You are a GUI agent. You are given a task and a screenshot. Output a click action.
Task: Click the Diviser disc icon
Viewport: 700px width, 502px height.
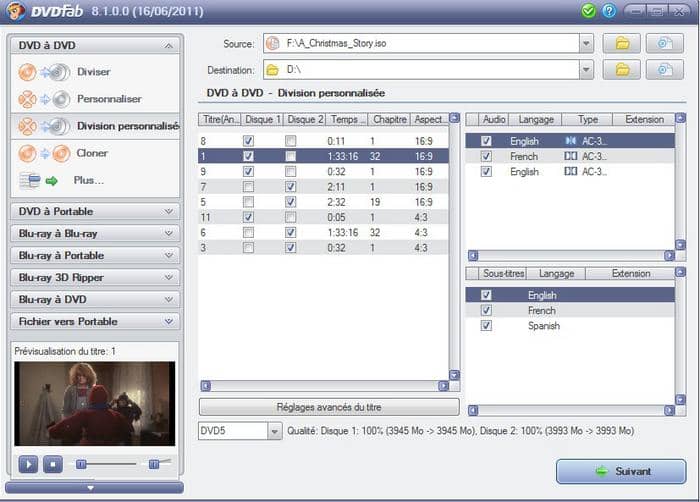[44, 72]
